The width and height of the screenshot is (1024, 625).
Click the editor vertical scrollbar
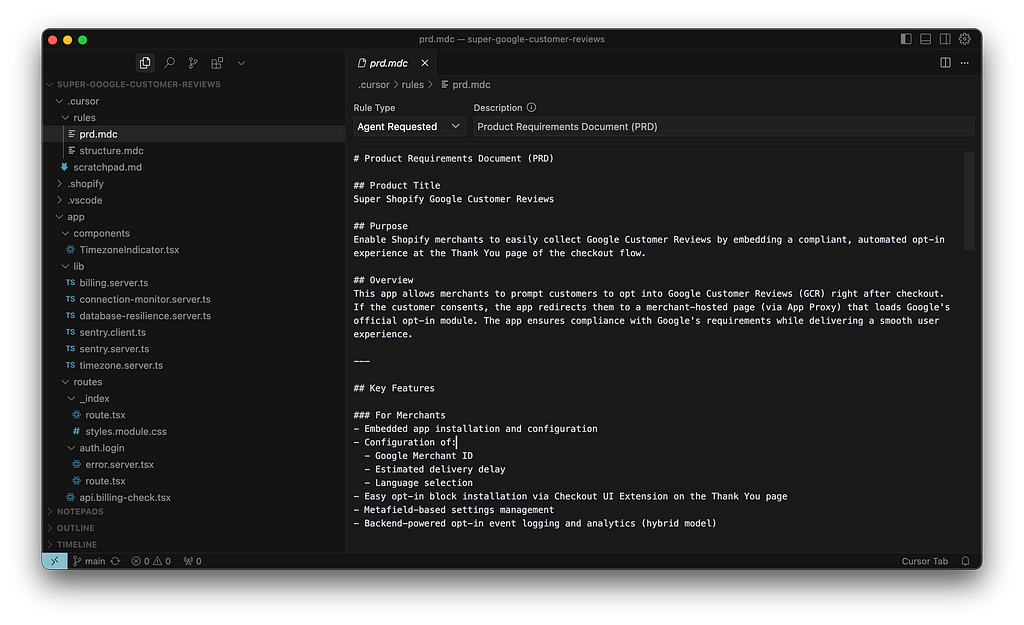click(x=968, y=200)
